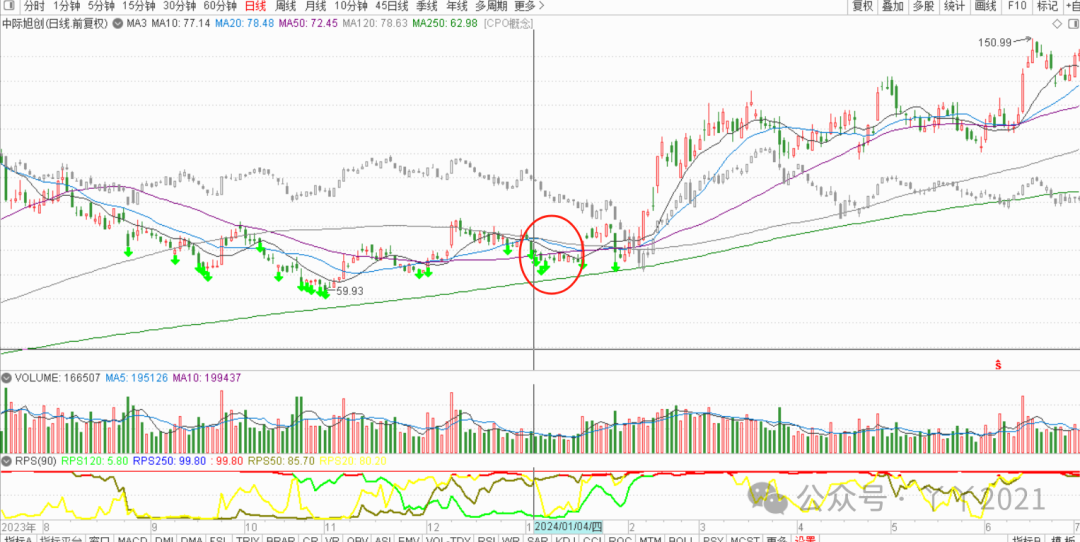
Task: Toggle 叠加 overlay comparison
Action: pos(893,6)
